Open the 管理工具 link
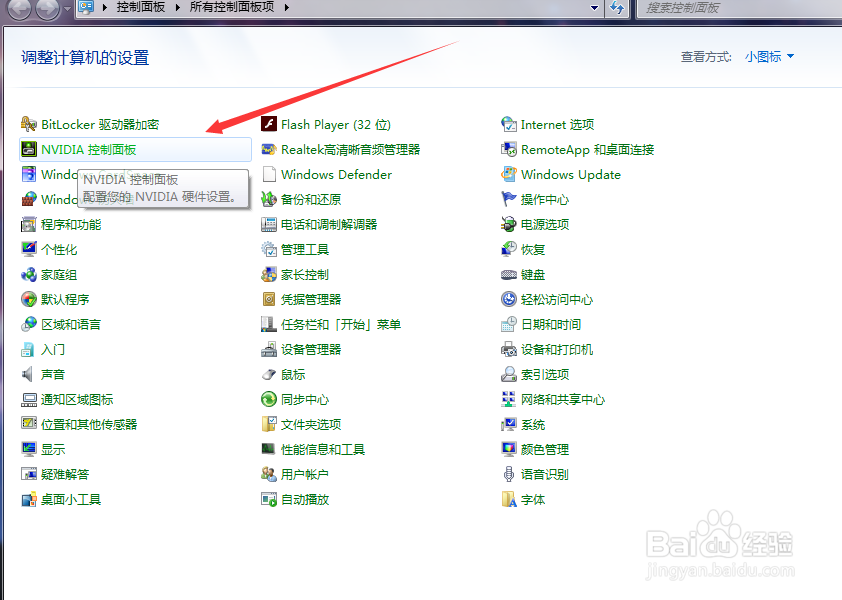842x600 pixels. coord(304,249)
